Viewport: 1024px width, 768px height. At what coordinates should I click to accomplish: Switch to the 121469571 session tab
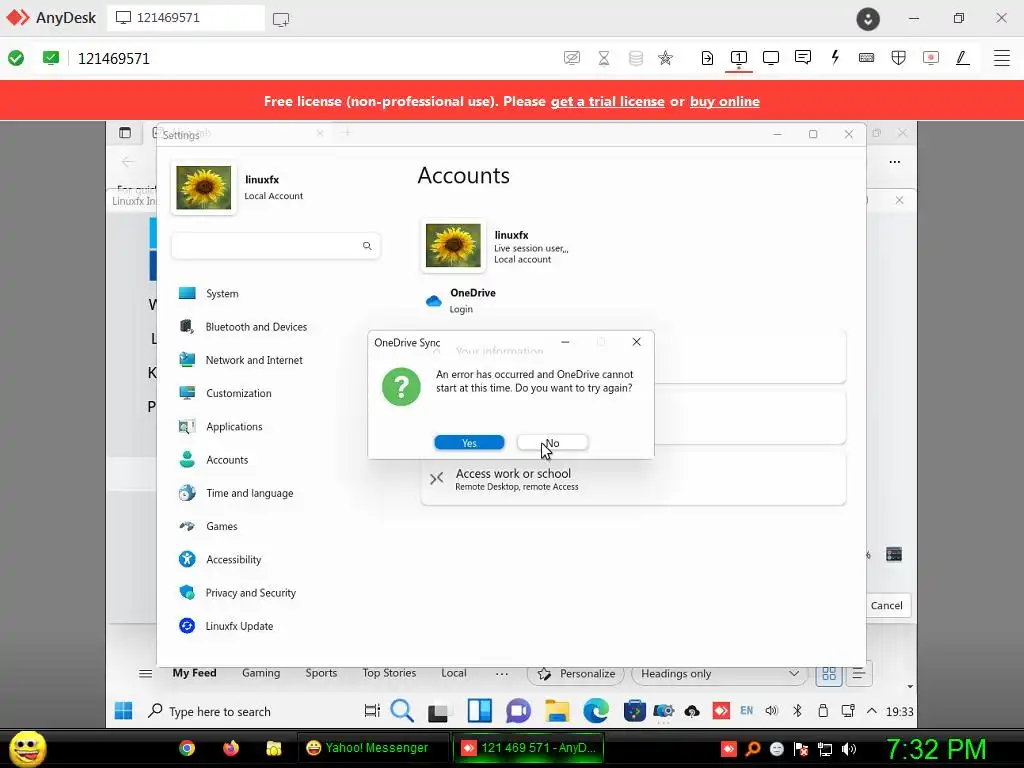coord(186,18)
